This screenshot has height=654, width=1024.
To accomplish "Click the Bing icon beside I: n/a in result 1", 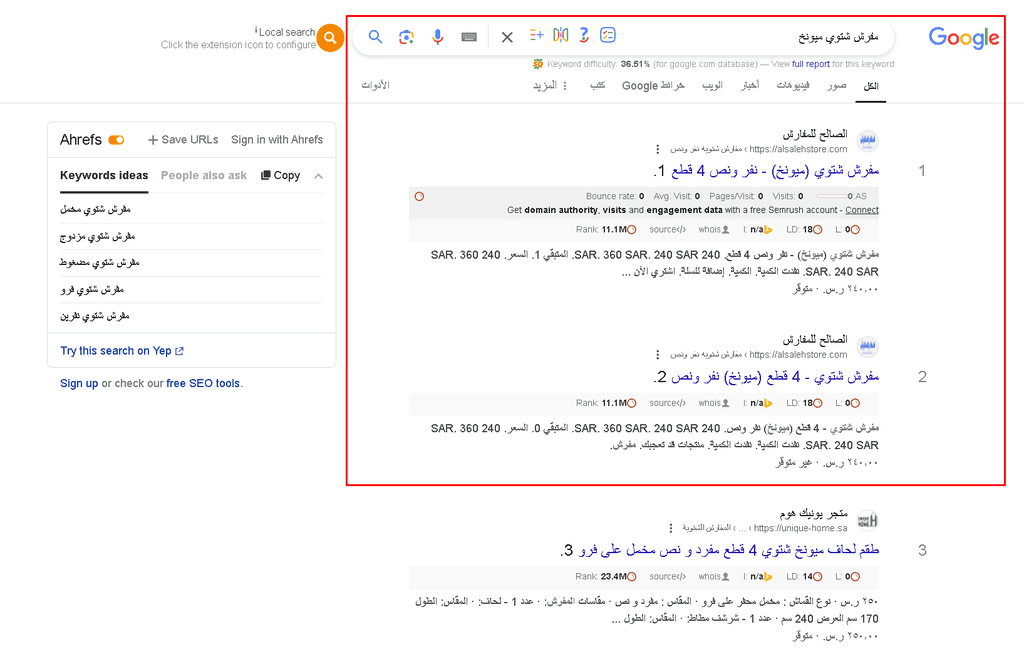I will click(x=768, y=230).
